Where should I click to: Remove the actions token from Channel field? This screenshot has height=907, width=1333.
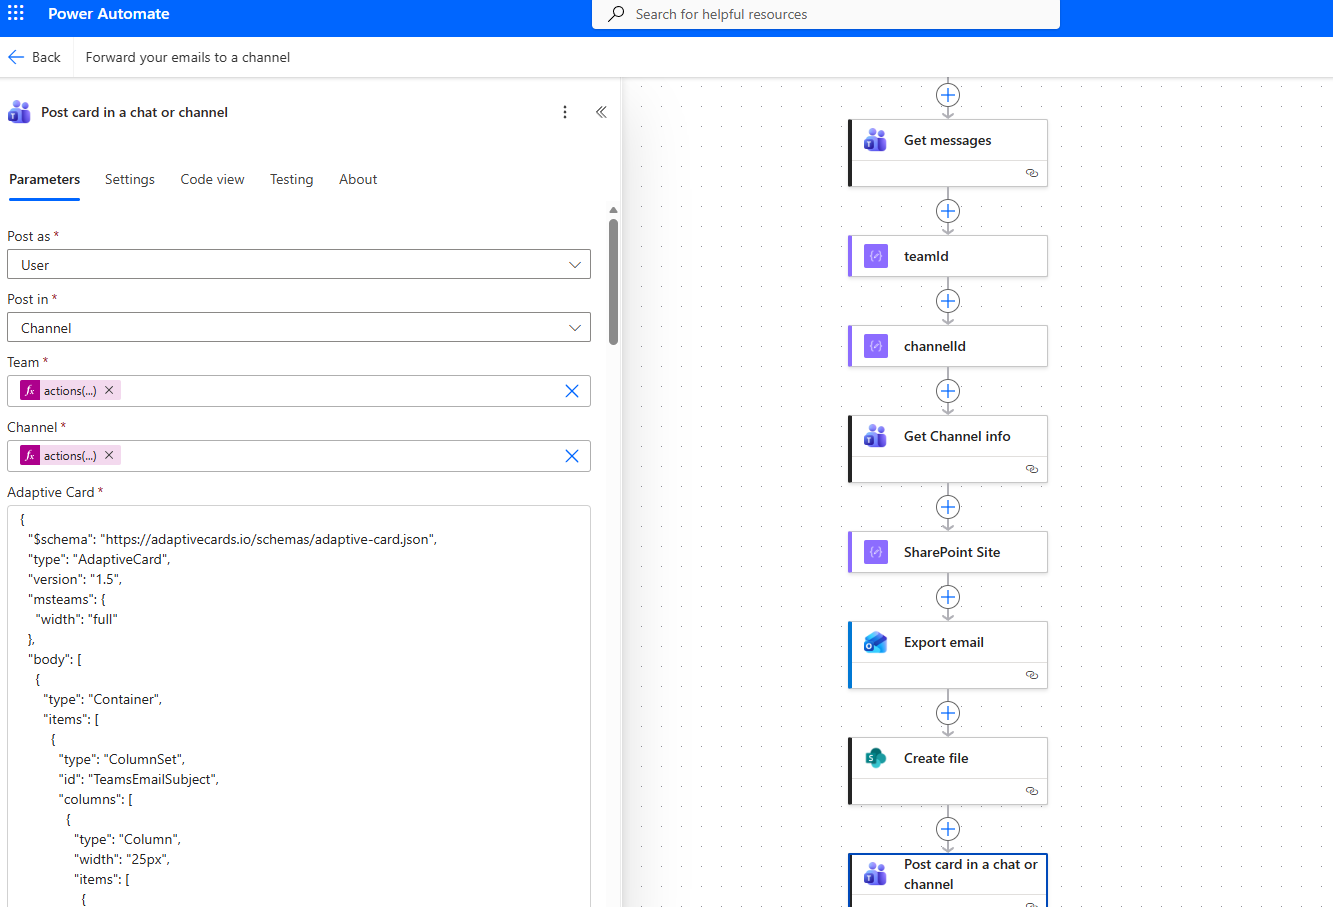point(110,456)
